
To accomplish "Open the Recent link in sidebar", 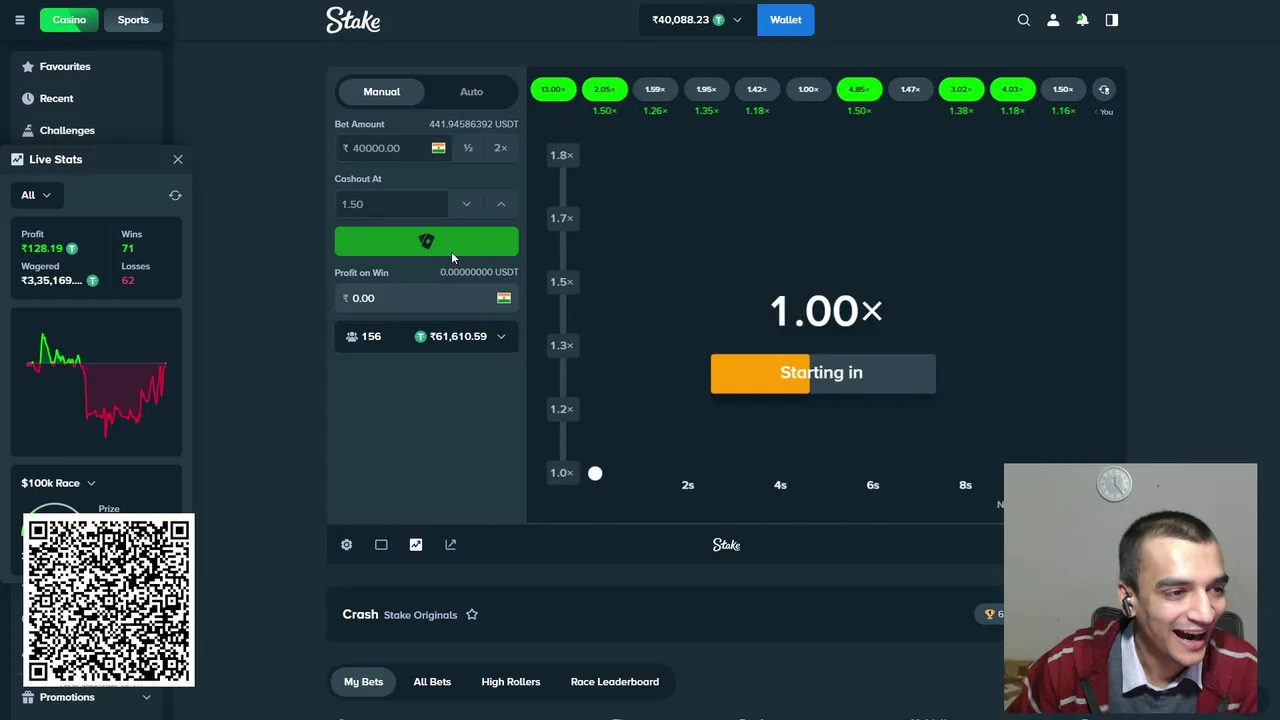I will pos(56,98).
